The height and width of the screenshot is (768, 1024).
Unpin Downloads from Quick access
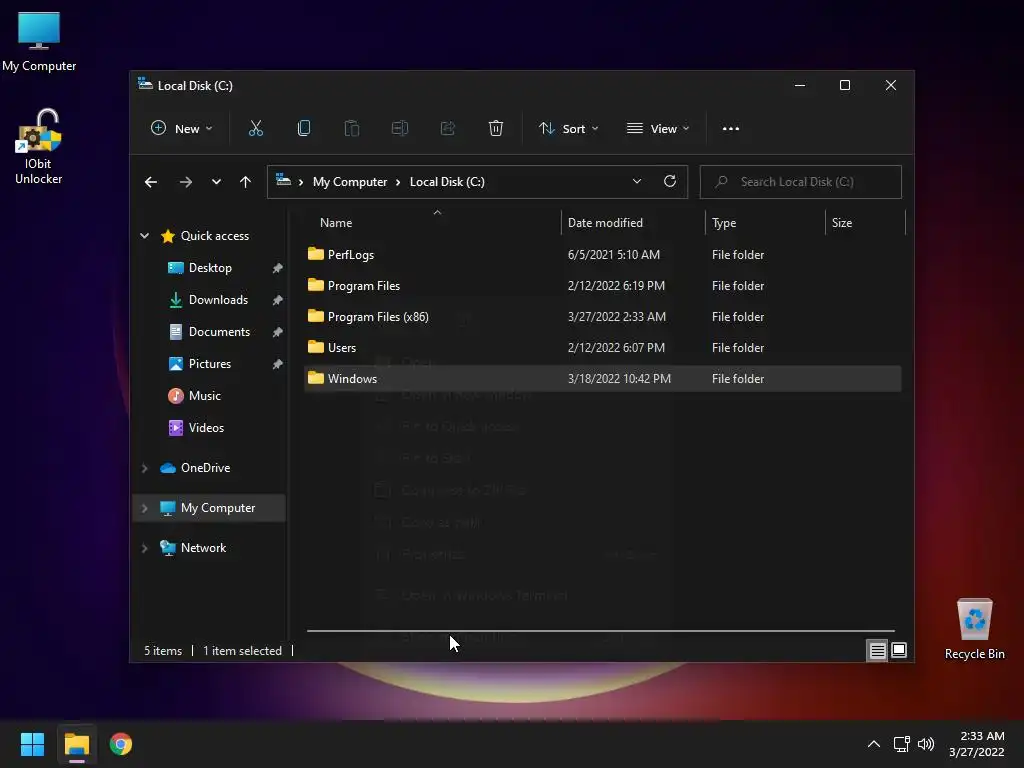click(x=278, y=300)
